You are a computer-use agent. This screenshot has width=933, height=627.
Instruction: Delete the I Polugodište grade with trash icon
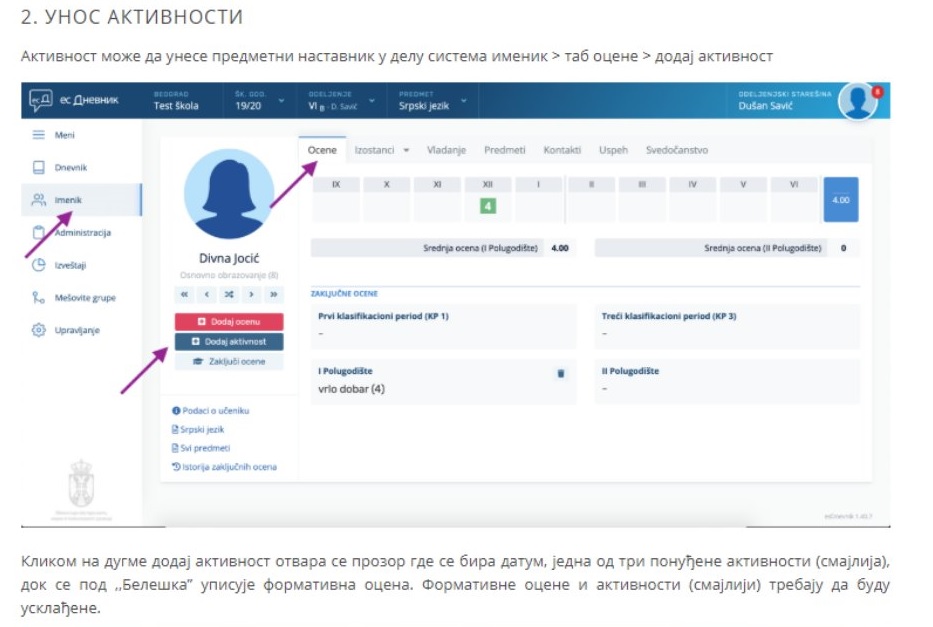tap(560, 373)
